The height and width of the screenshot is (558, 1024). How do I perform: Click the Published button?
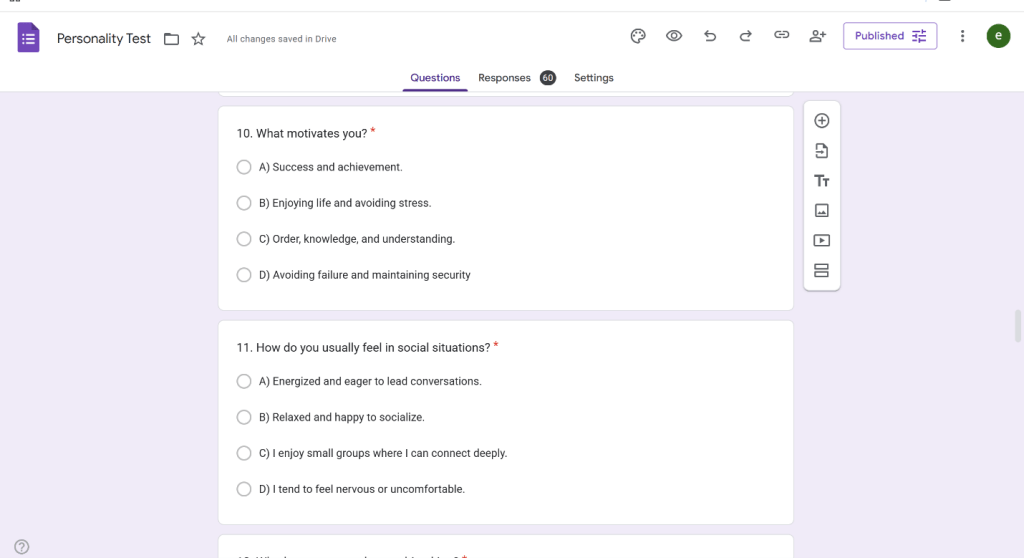(x=889, y=36)
